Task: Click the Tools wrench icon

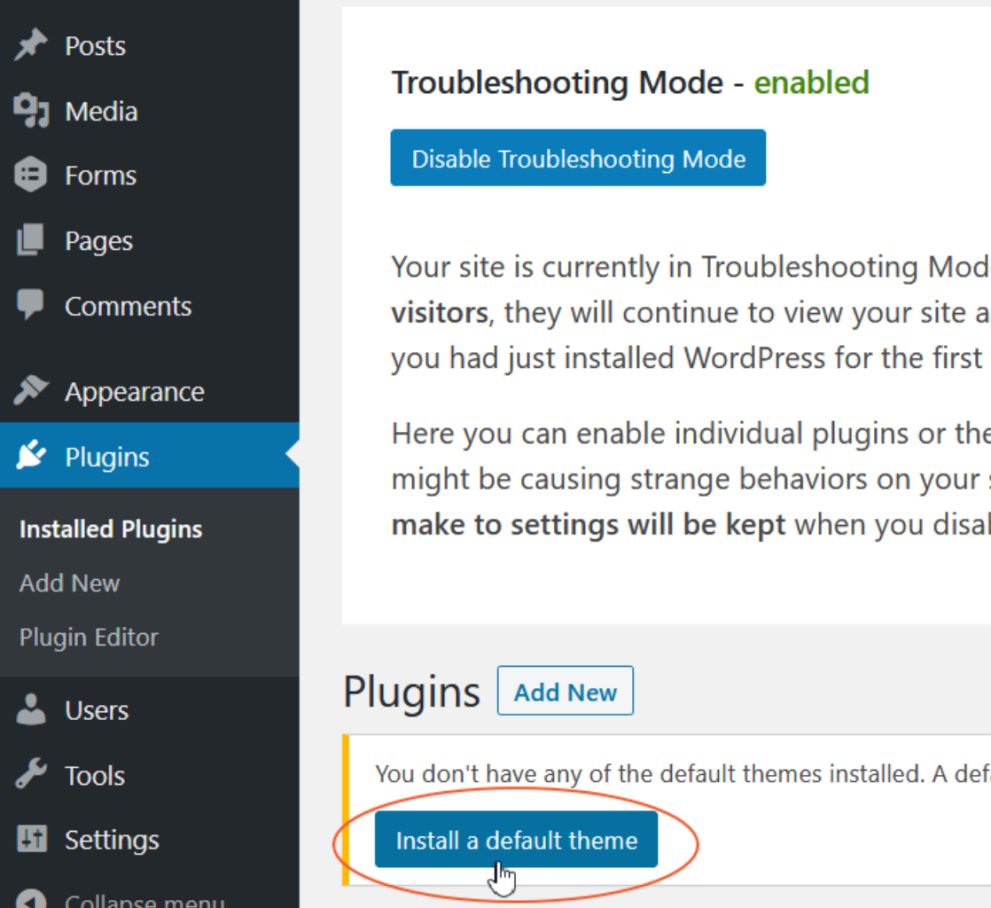Action: point(32,775)
